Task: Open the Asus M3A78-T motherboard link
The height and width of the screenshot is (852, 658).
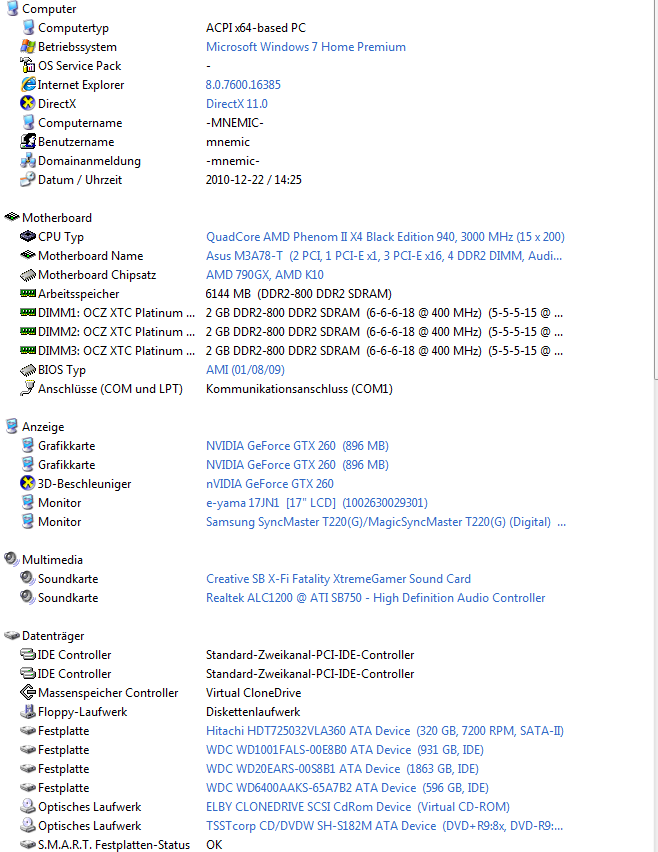Action: (384, 256)
